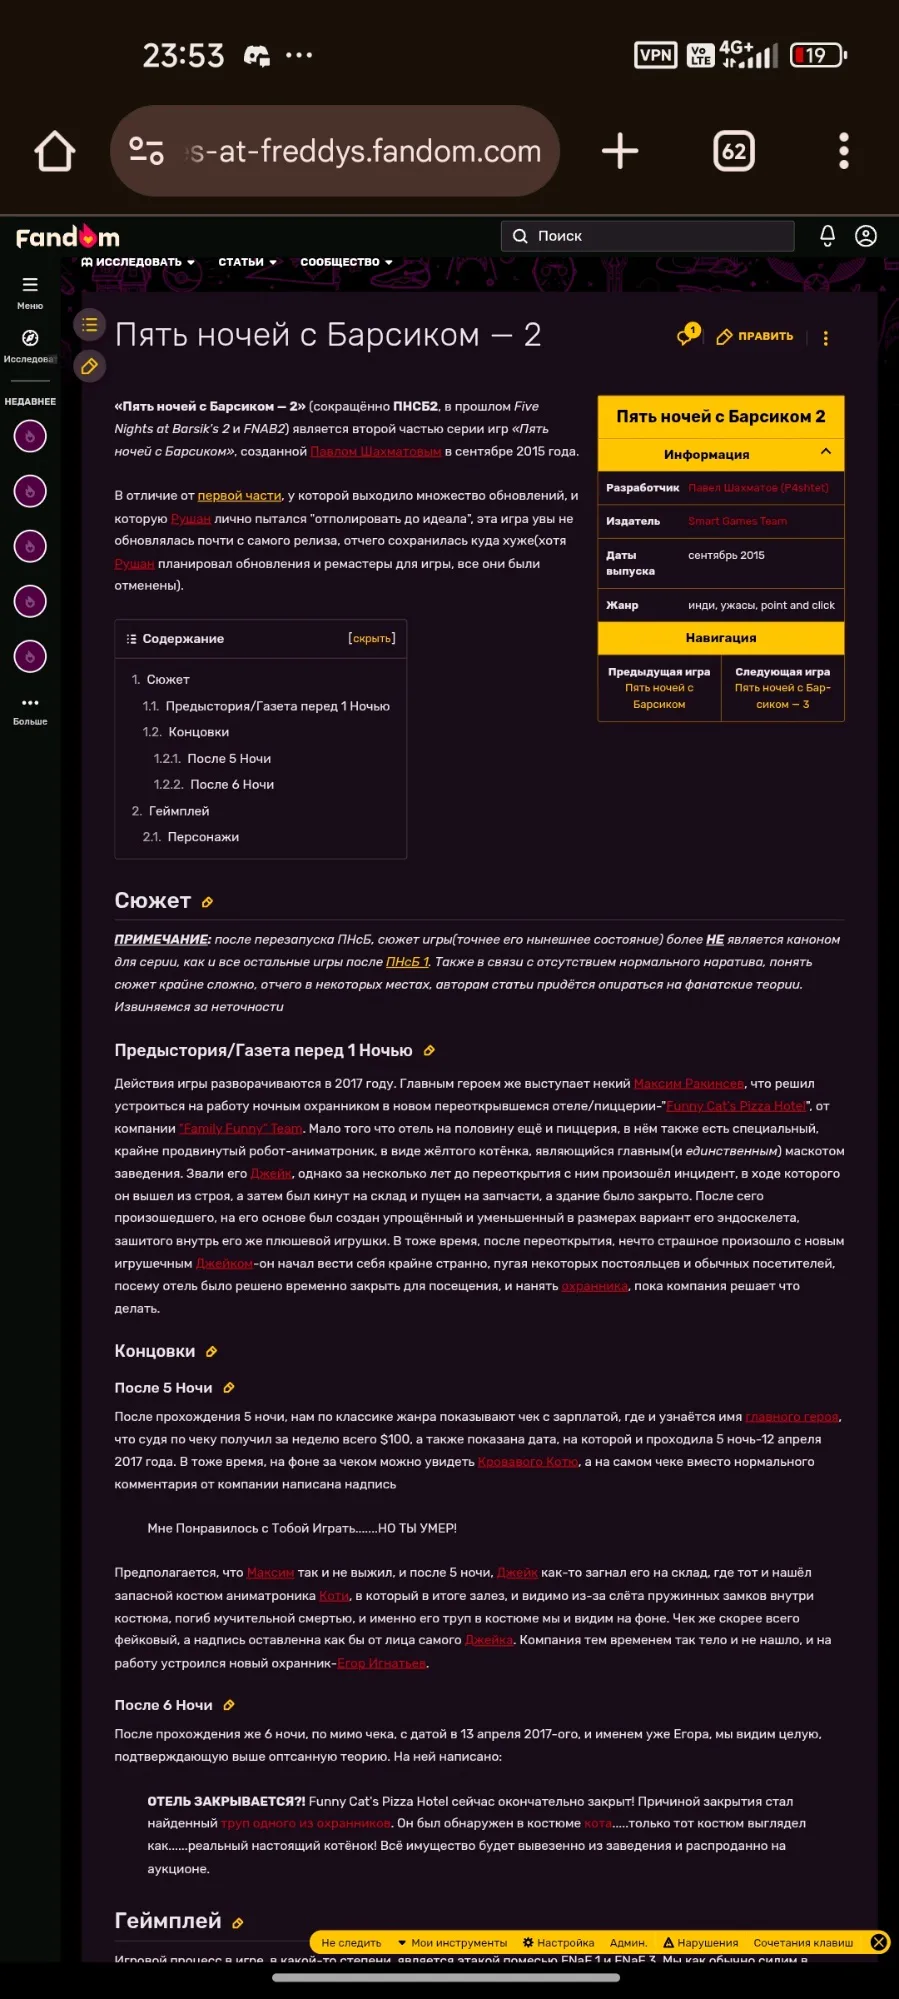899x1999 pixels.
Task: Open the ПНсБ 1 link in note
Action: tap(408, 962)
